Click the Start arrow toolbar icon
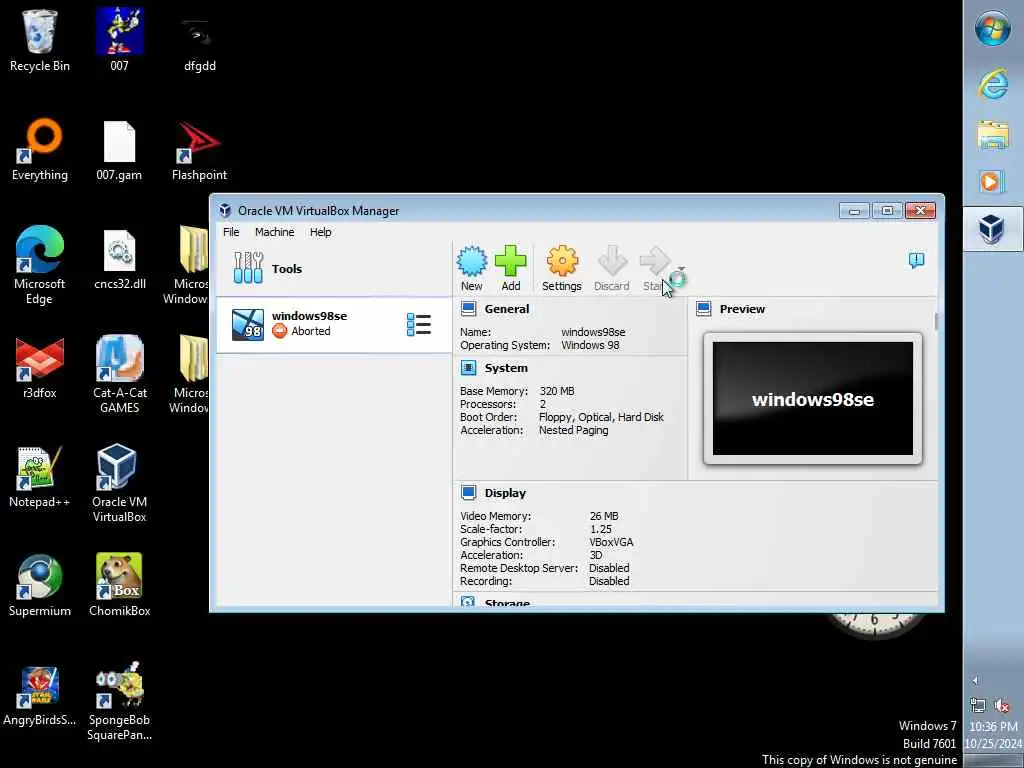The width and height of the screenshot is (1024, 768). [654, 262]
